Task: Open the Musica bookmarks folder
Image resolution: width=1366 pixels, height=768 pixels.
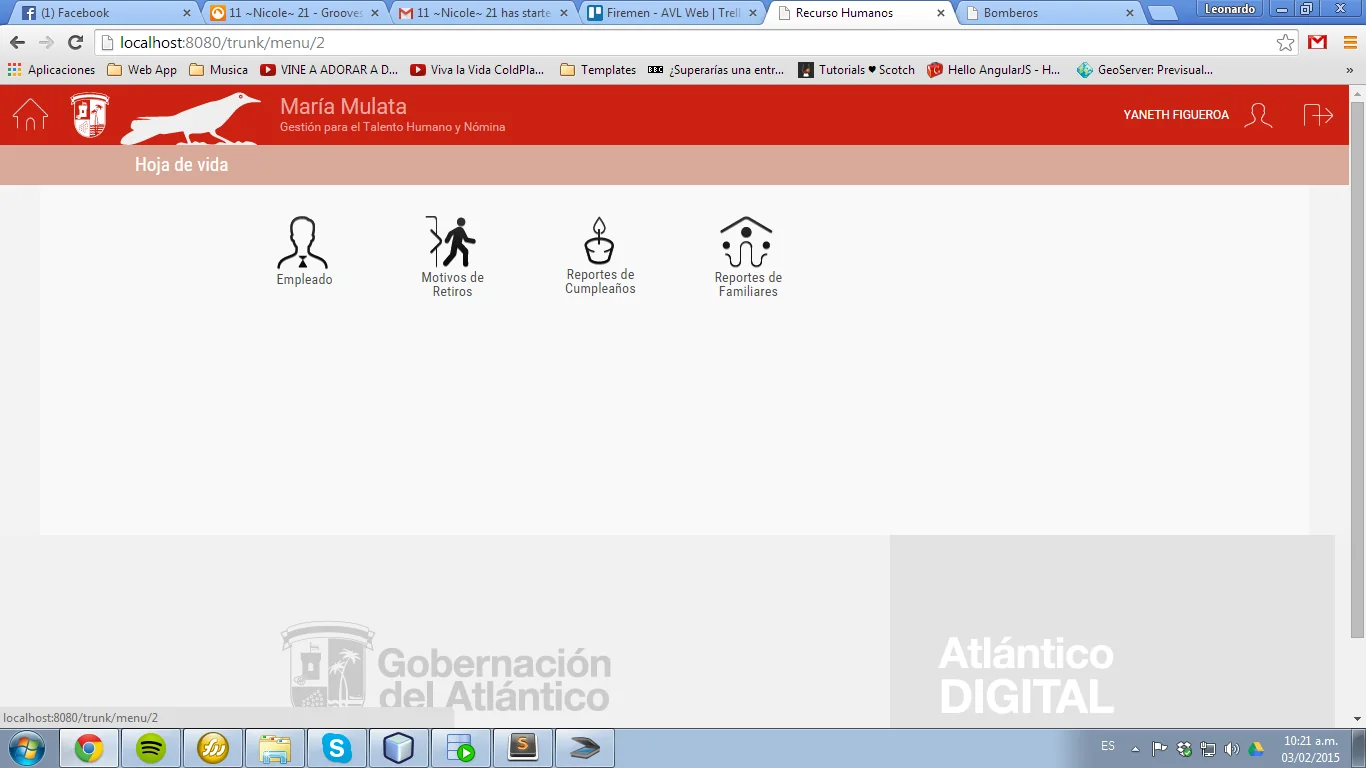Action: (x=218, y=70)
